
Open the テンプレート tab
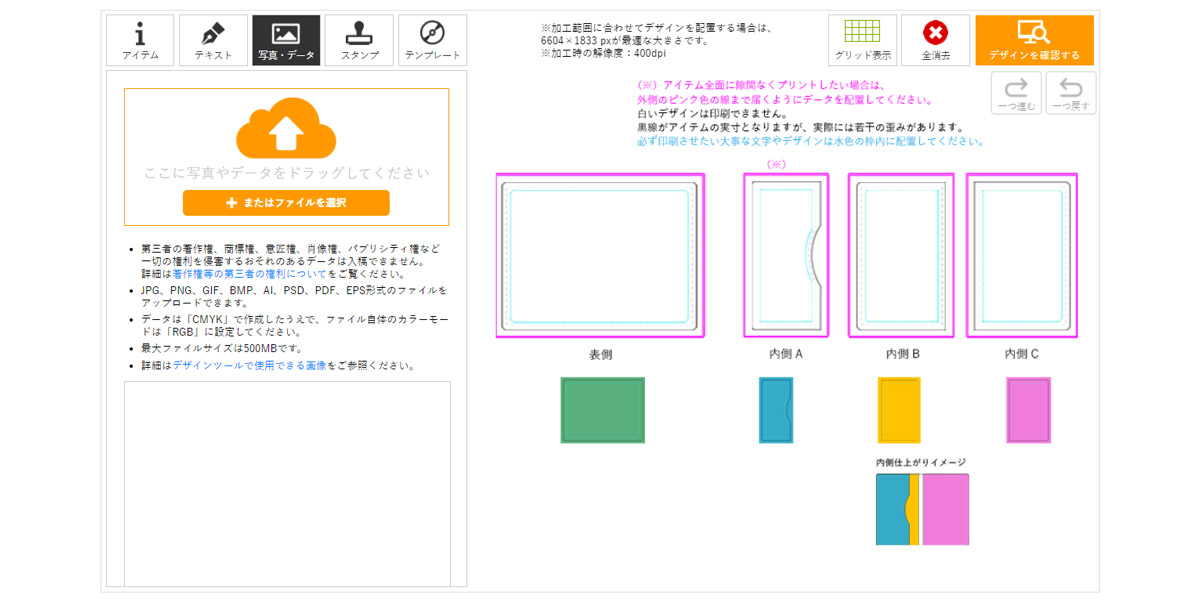(432, 40)
